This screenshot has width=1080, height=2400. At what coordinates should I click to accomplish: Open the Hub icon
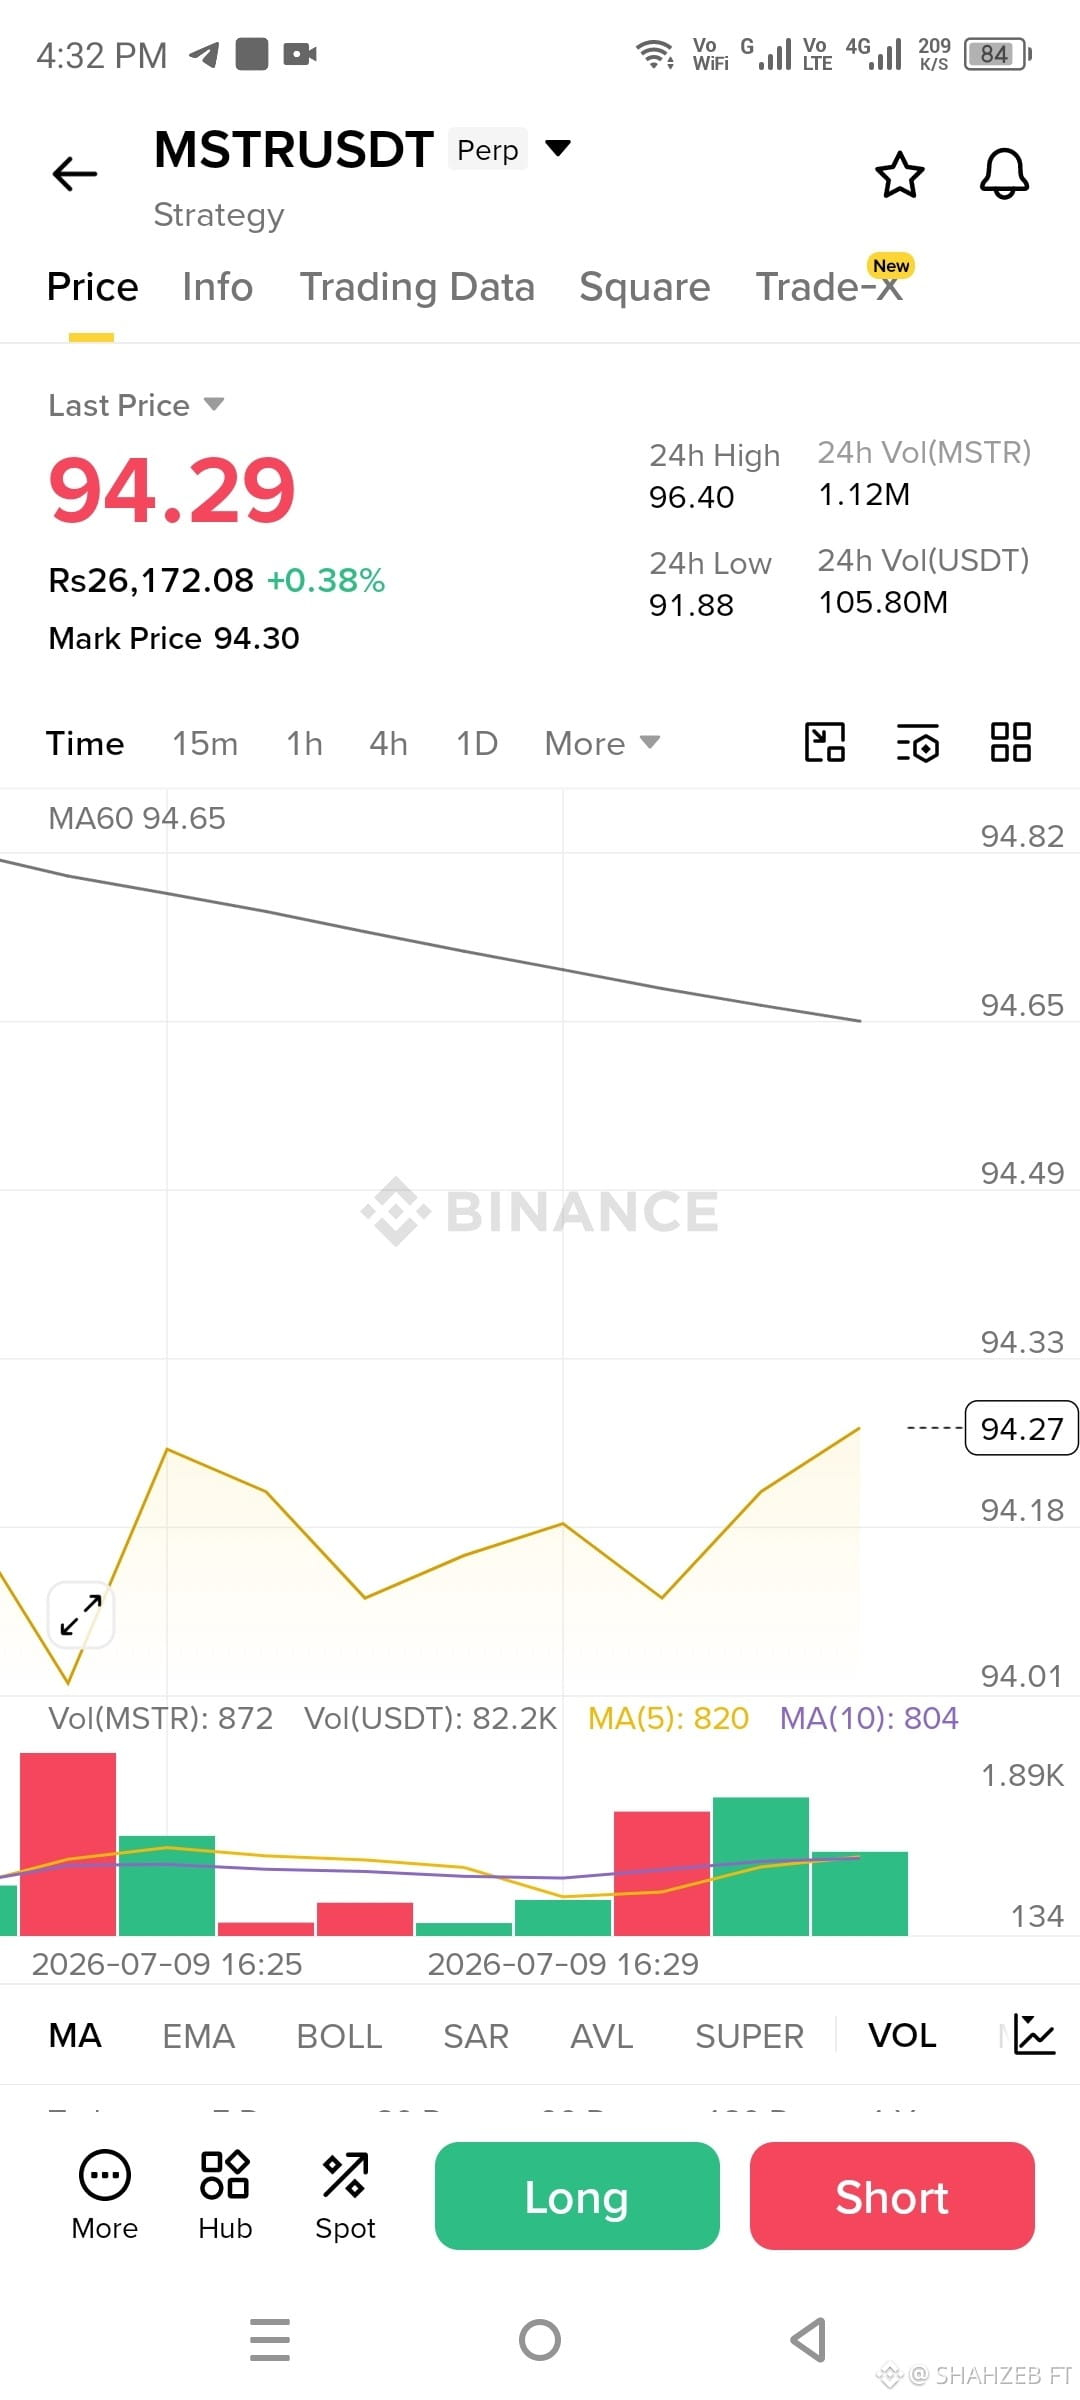click(x=225, y=2194)
